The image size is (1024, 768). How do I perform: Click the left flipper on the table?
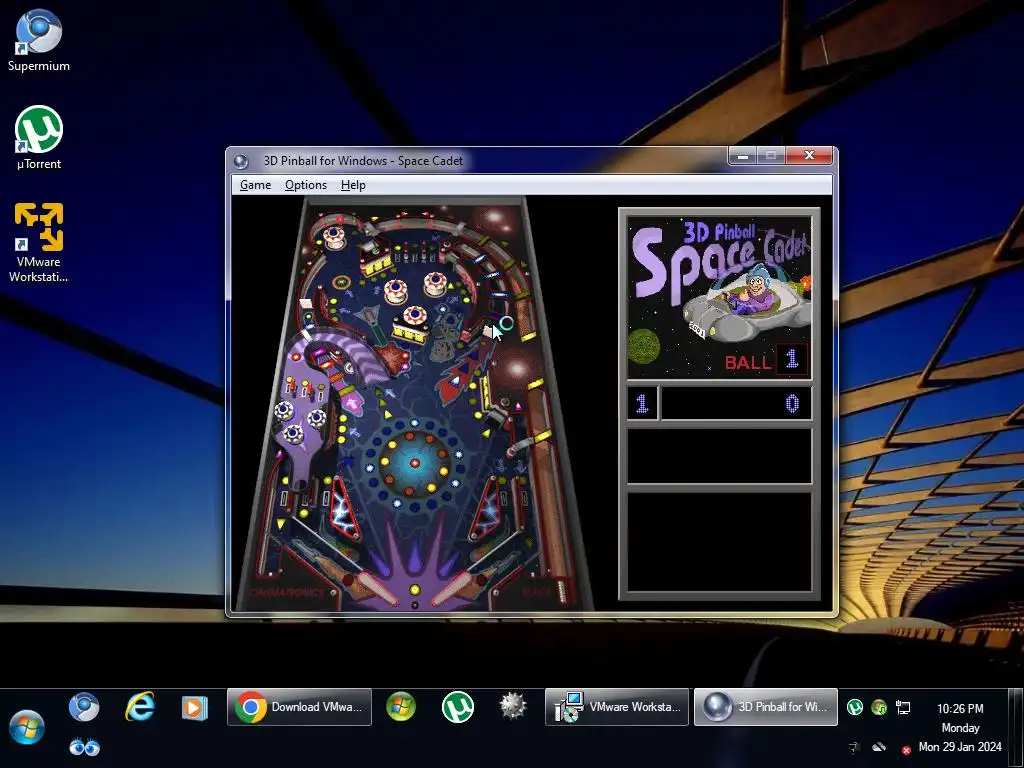click(376, 588)
